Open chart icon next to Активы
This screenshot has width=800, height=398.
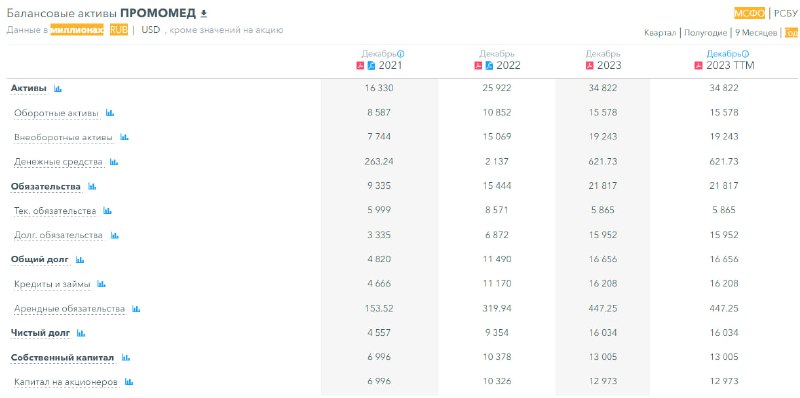(58, 88)
